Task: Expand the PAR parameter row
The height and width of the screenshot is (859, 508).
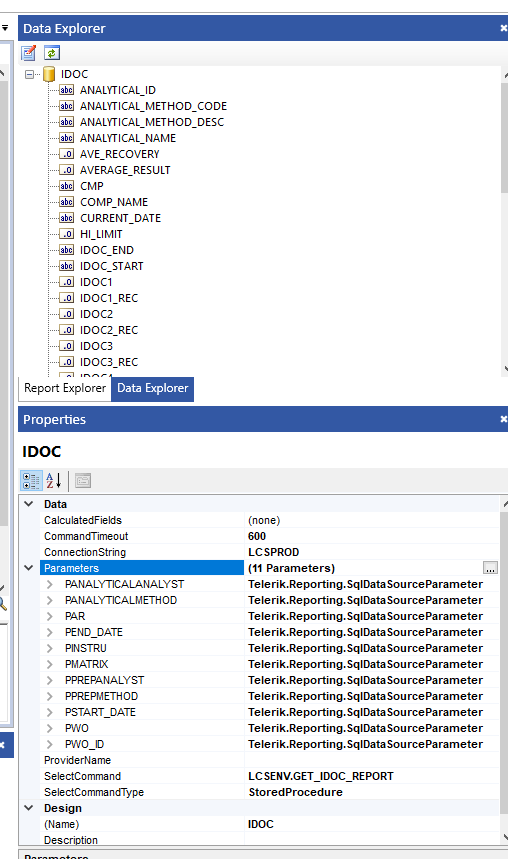Action: coord(50,616)
